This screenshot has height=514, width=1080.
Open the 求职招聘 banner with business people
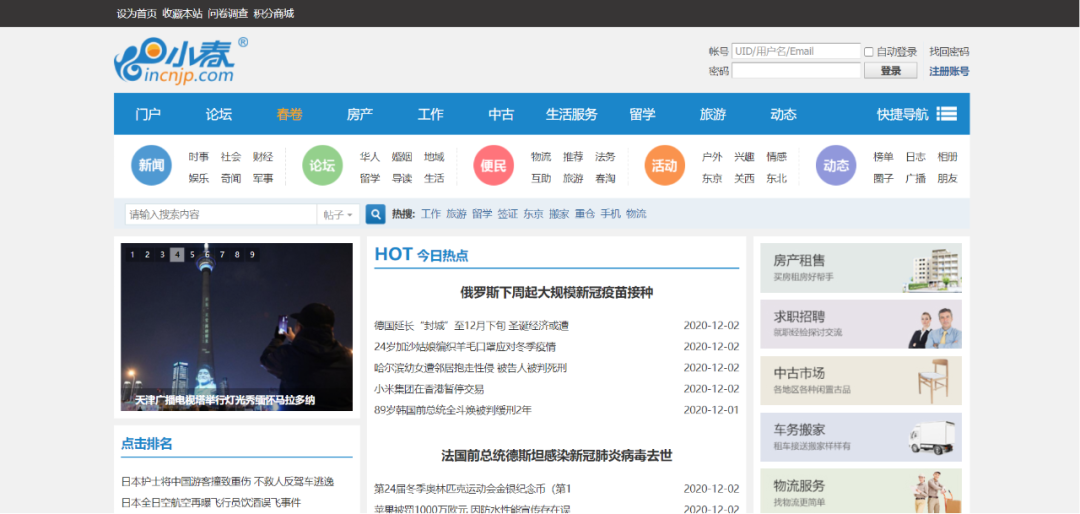pos(861,324)
